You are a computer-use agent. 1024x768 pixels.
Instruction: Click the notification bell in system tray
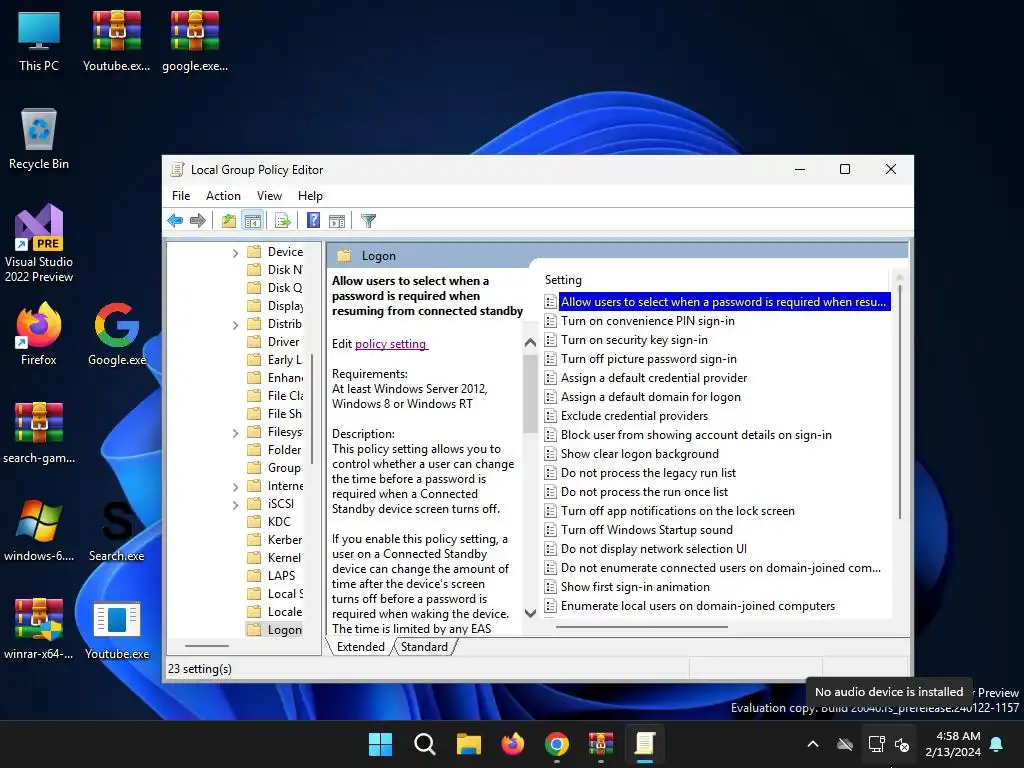click(x=997, y=744)
